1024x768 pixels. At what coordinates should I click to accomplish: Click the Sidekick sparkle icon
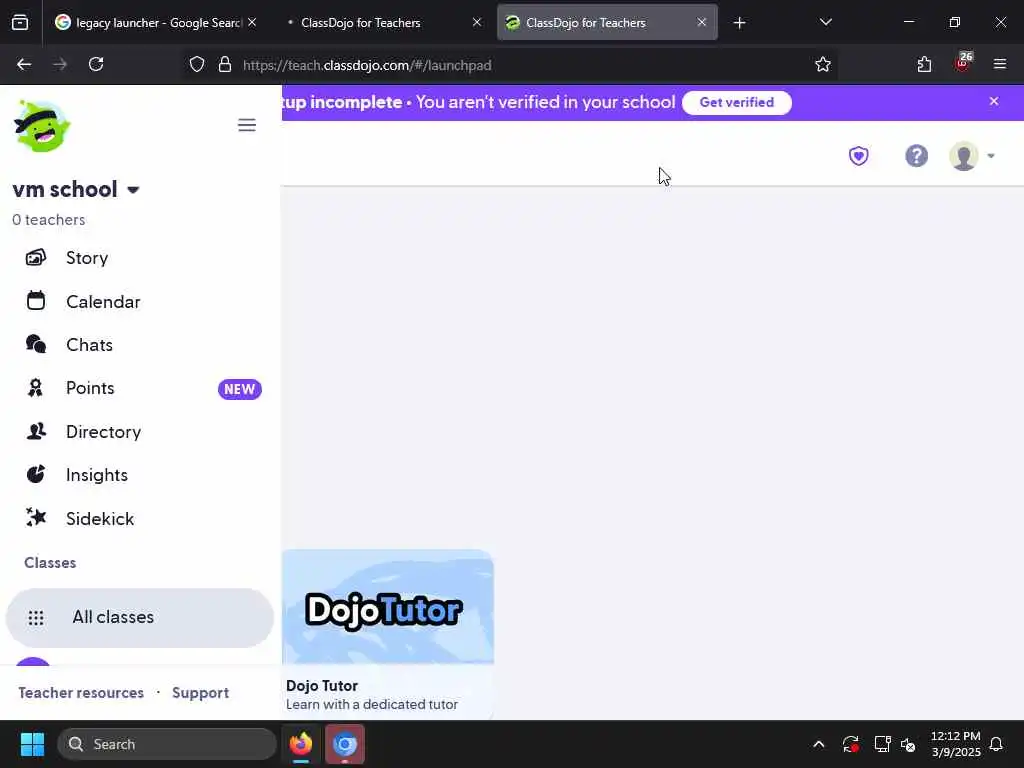pos(36,517)
